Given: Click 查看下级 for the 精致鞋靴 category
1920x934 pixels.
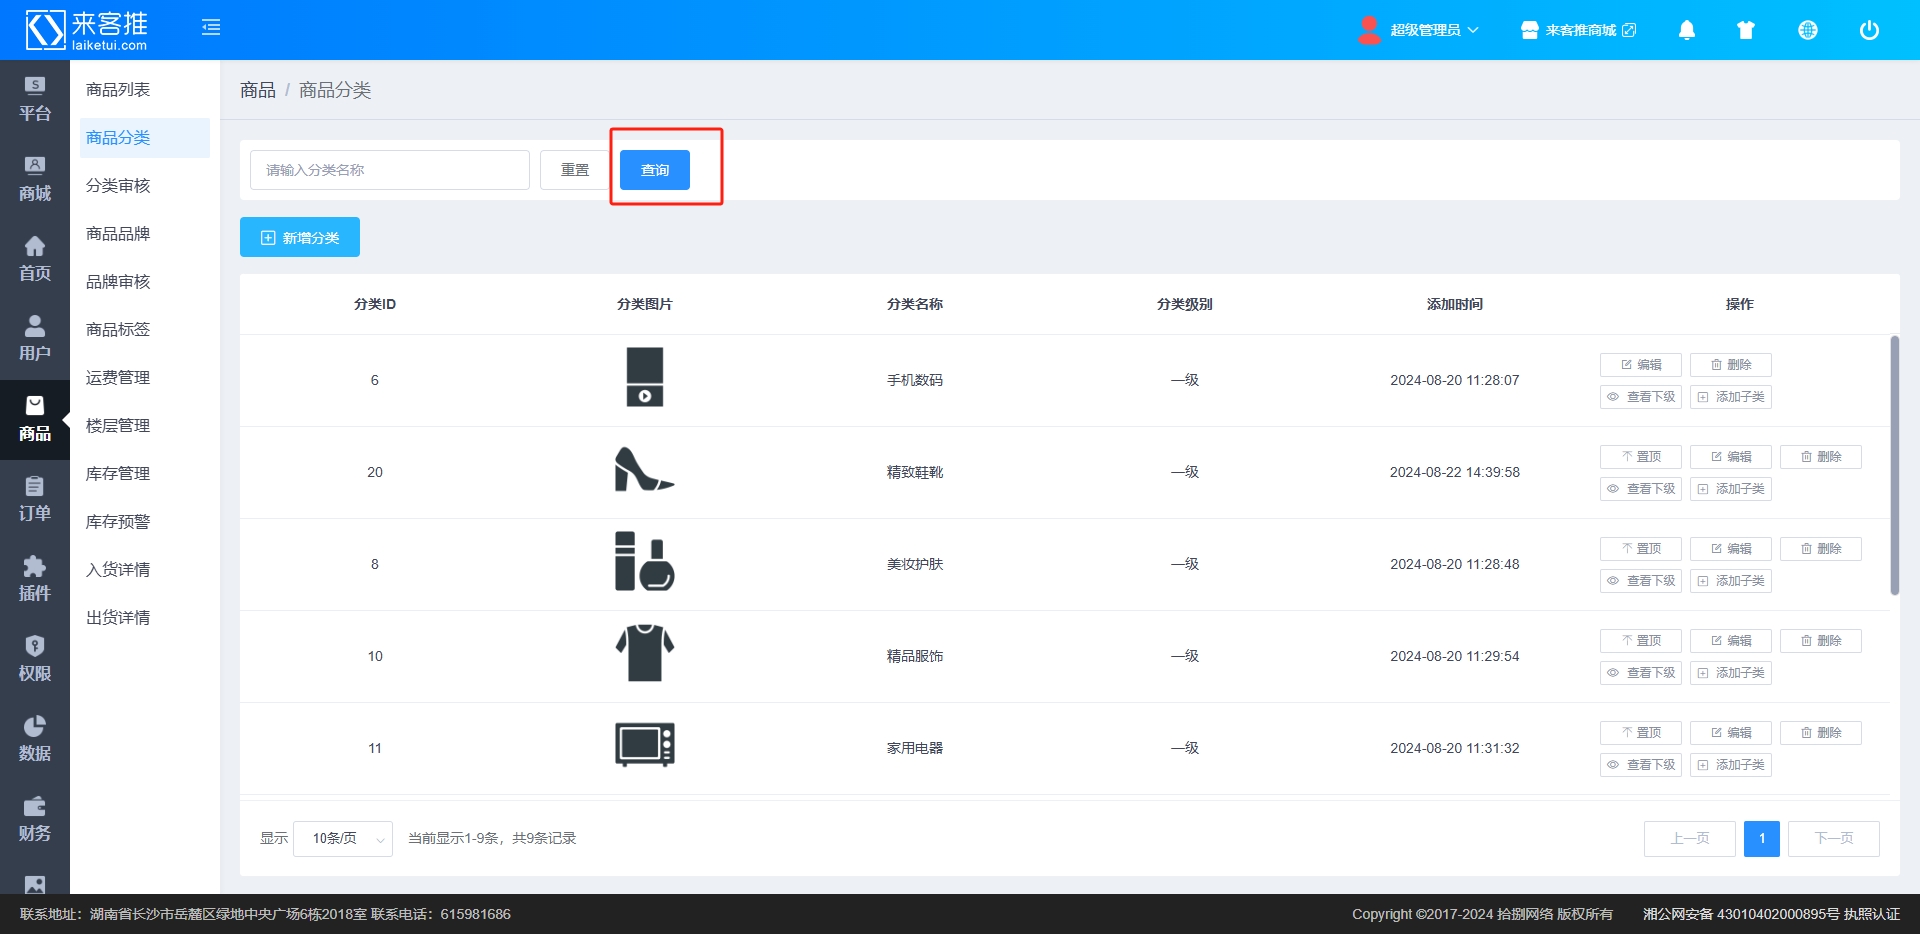Looking at the screenshot, I should pos(1640,489).
